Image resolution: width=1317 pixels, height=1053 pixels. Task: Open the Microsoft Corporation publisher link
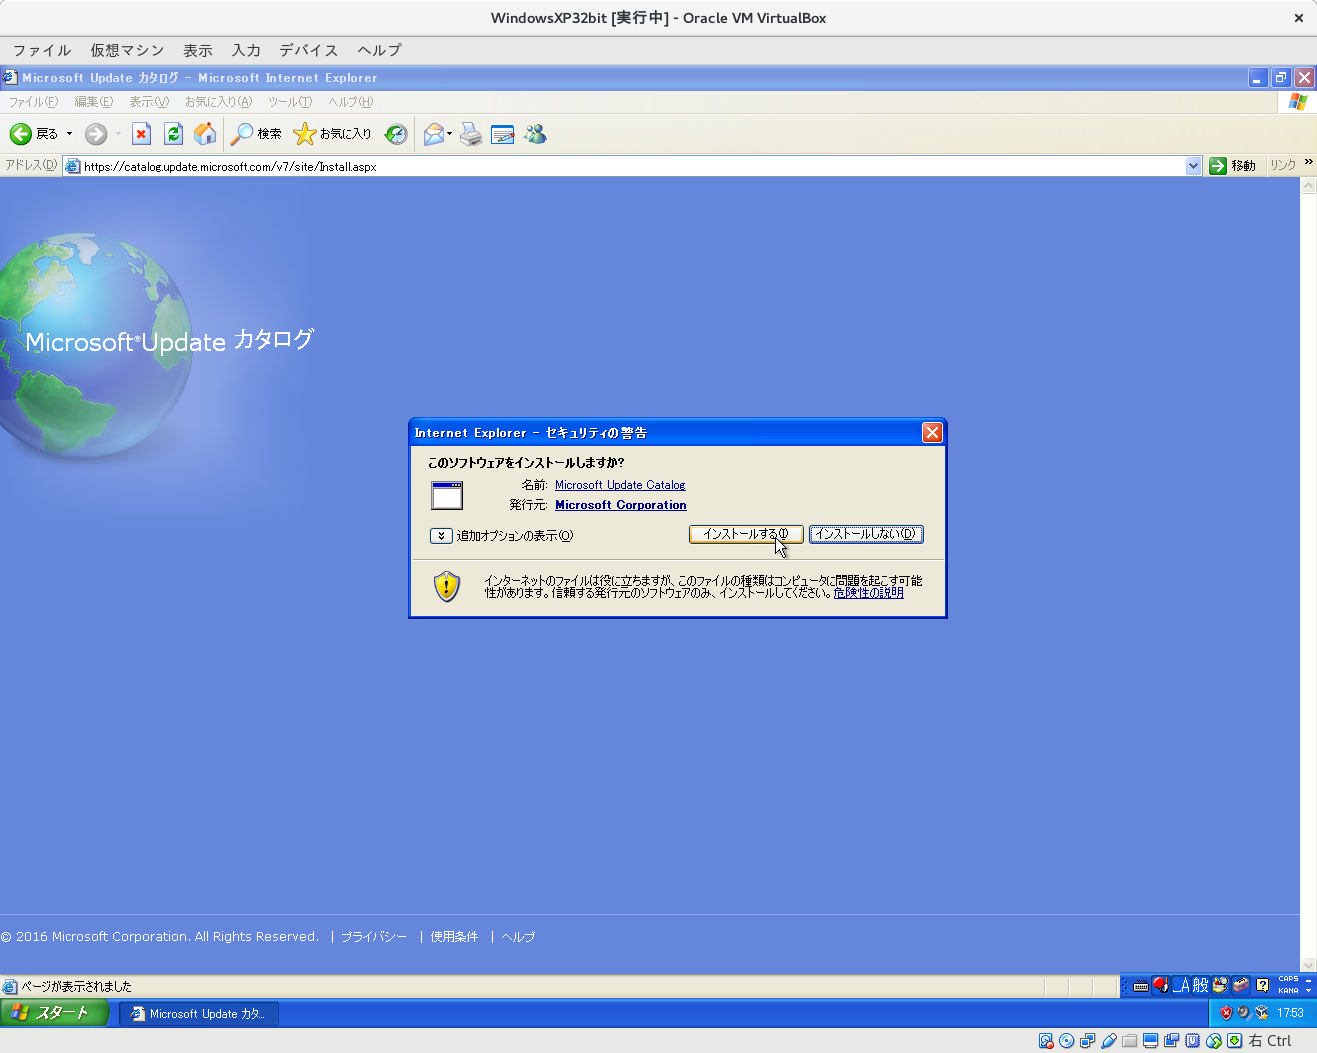(x=621, y=505)
